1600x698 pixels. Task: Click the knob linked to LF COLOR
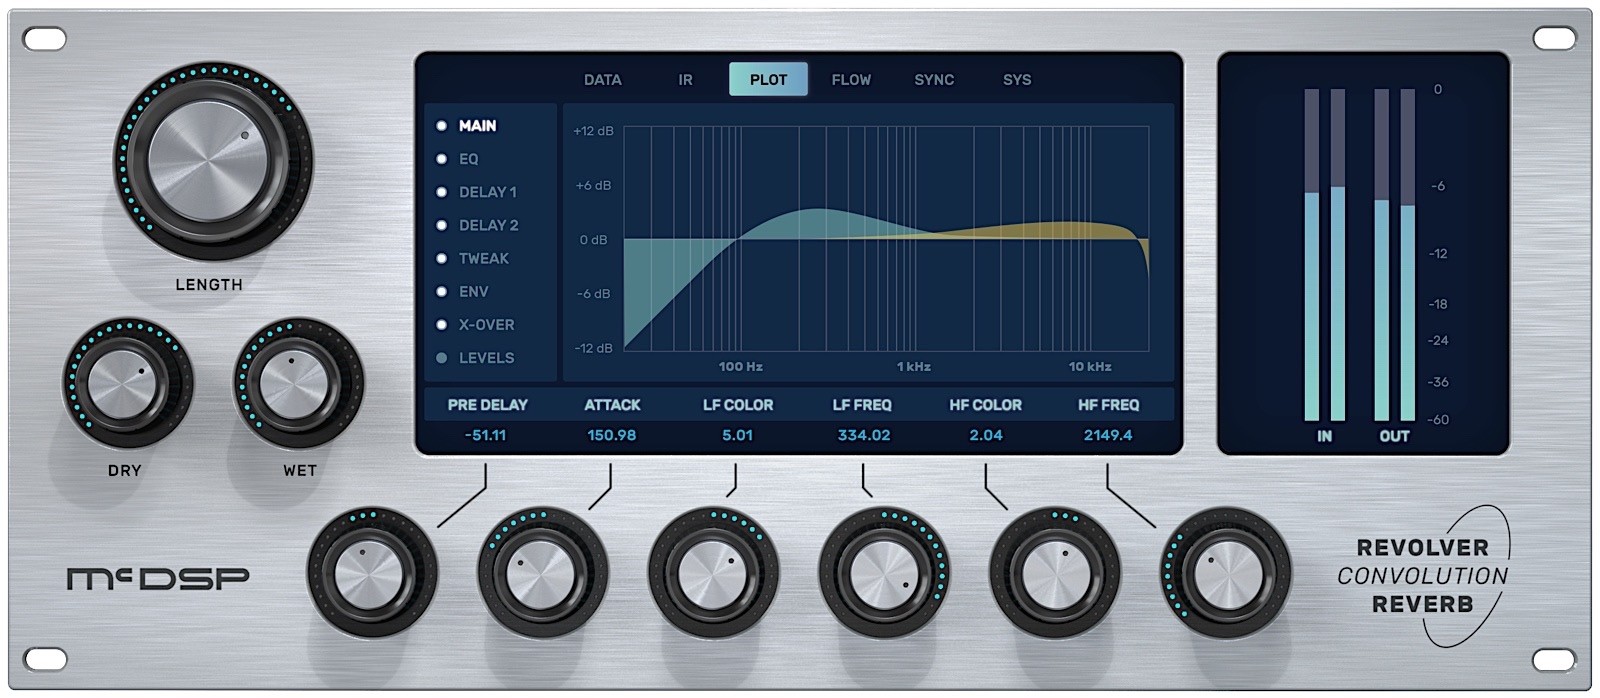[x=713, y=573]
